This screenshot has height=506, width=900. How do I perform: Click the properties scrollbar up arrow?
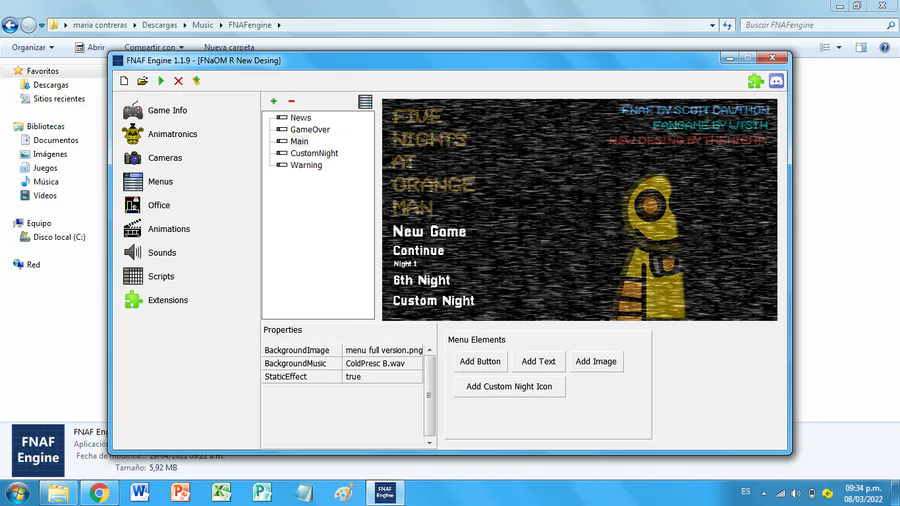tap(429, 350)
